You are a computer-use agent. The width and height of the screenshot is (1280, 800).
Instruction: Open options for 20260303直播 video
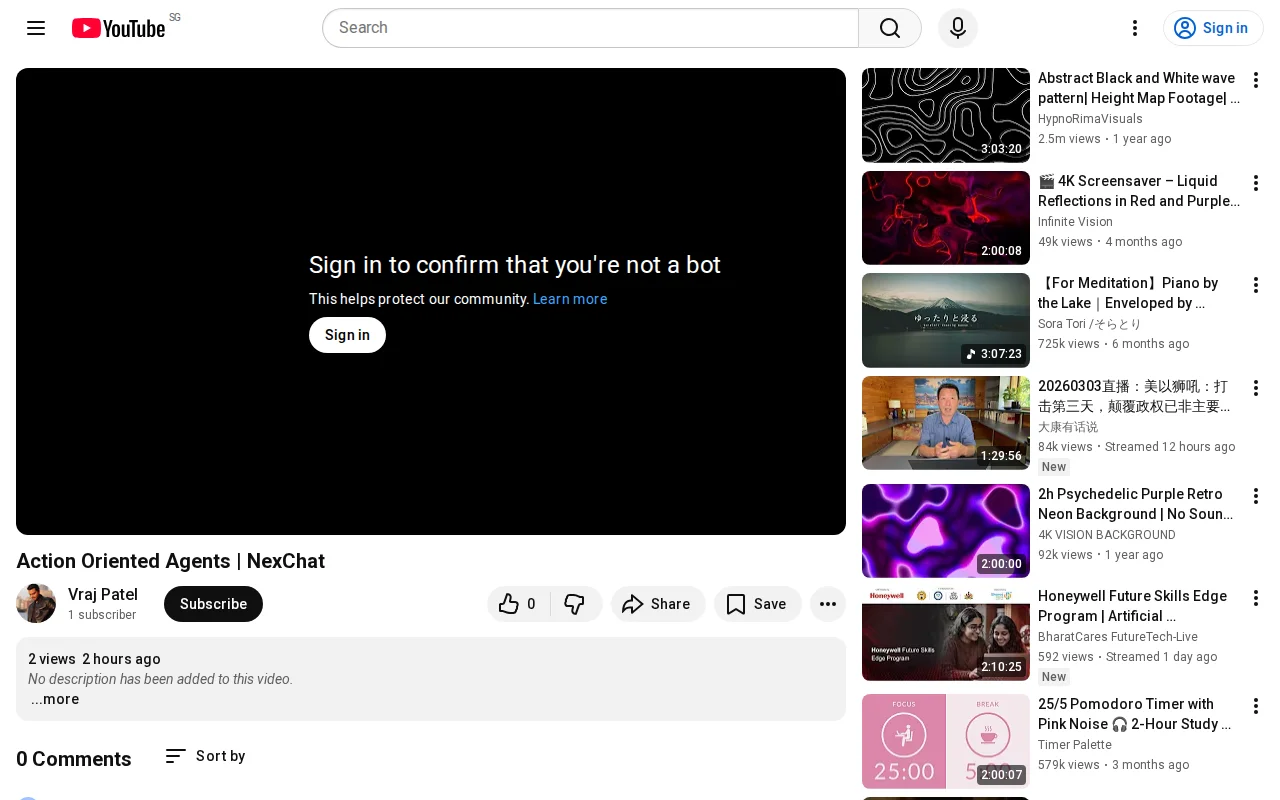[1256, 388]
